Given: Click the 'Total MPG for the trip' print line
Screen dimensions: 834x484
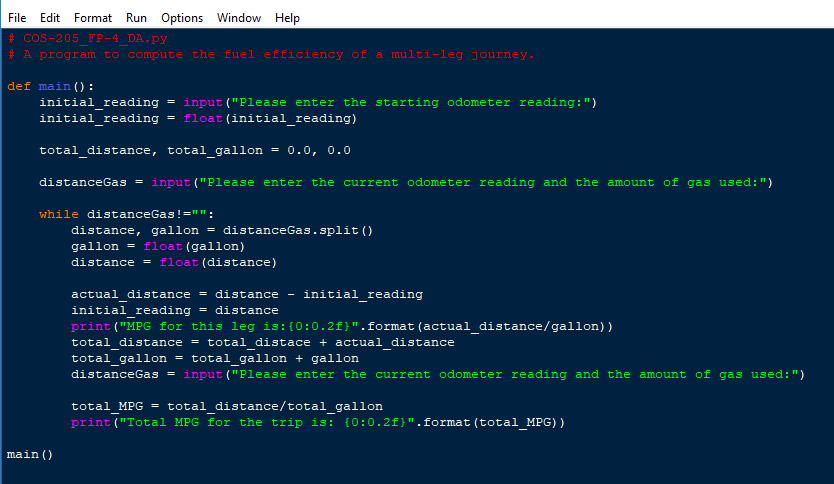Looking at the screenshot, I should pyautogui.click(x=318, y=422).
